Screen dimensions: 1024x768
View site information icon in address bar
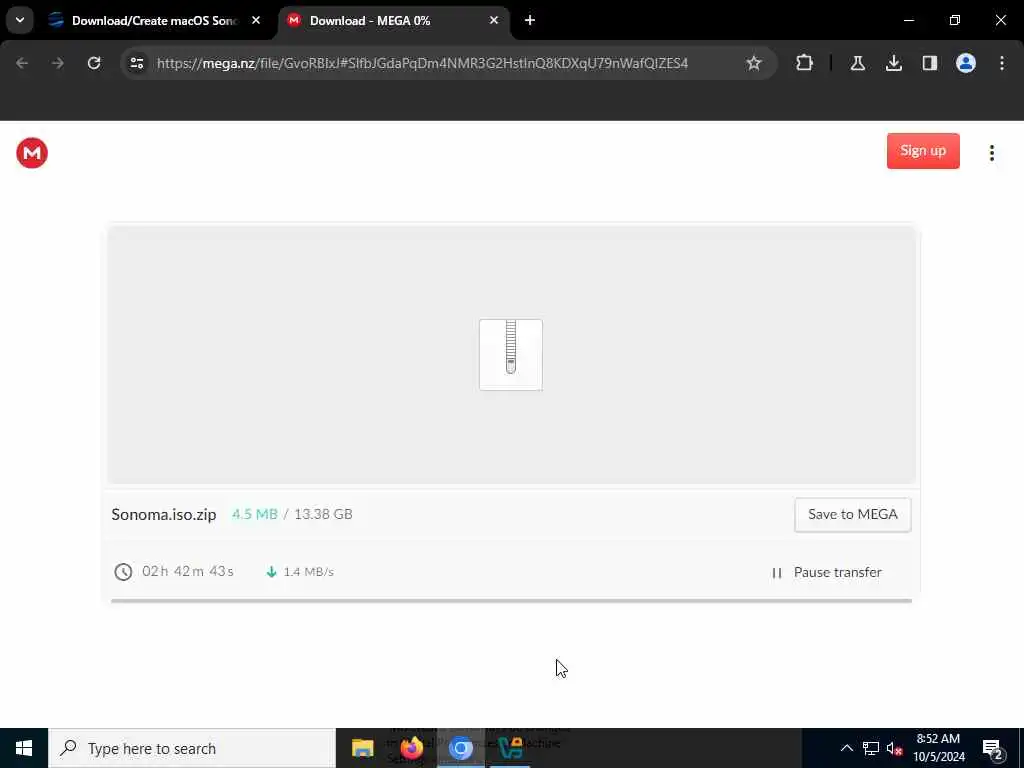pos(137,63)
